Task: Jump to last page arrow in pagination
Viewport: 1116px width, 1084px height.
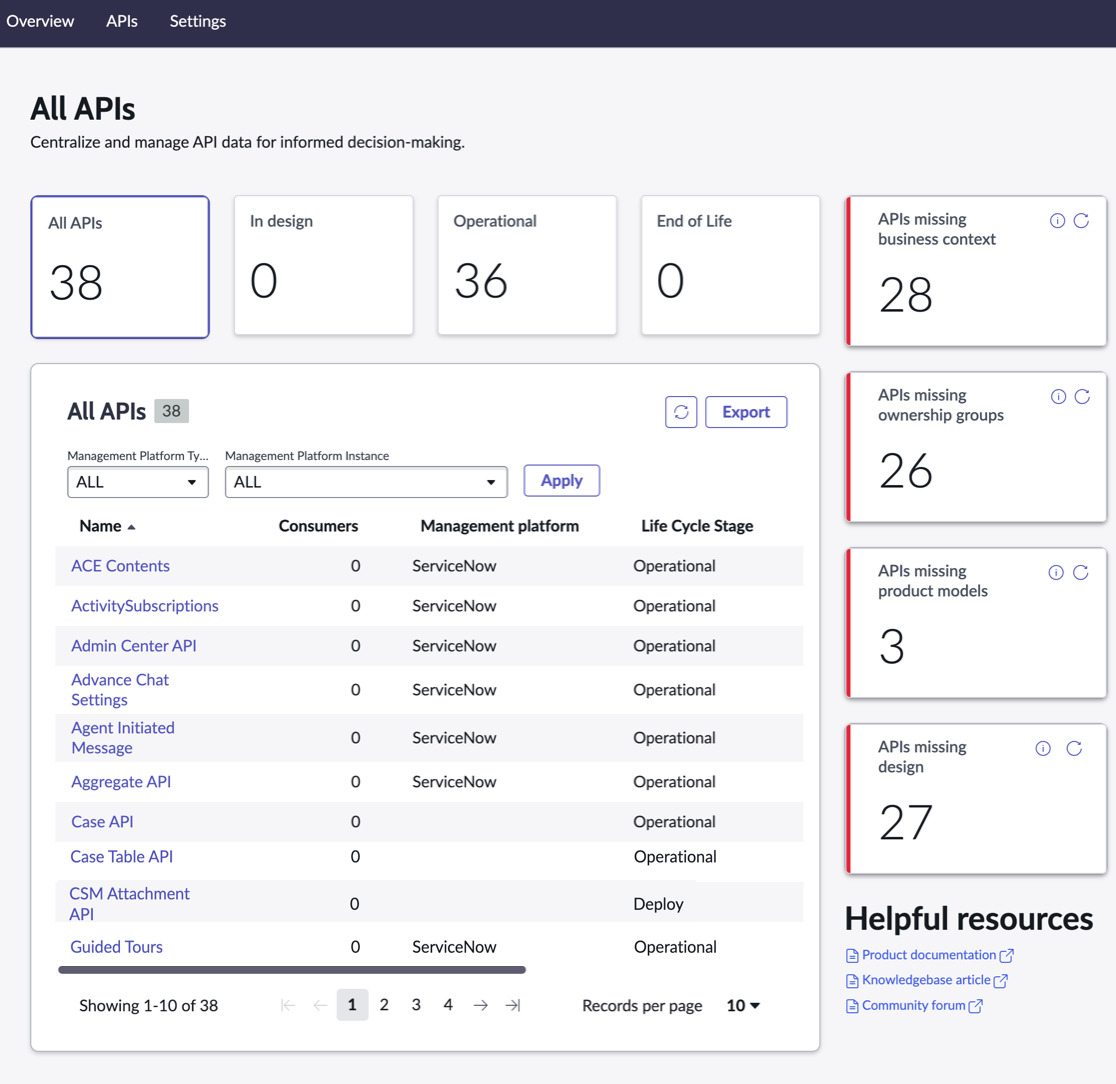Action: tap(512, 1005)
